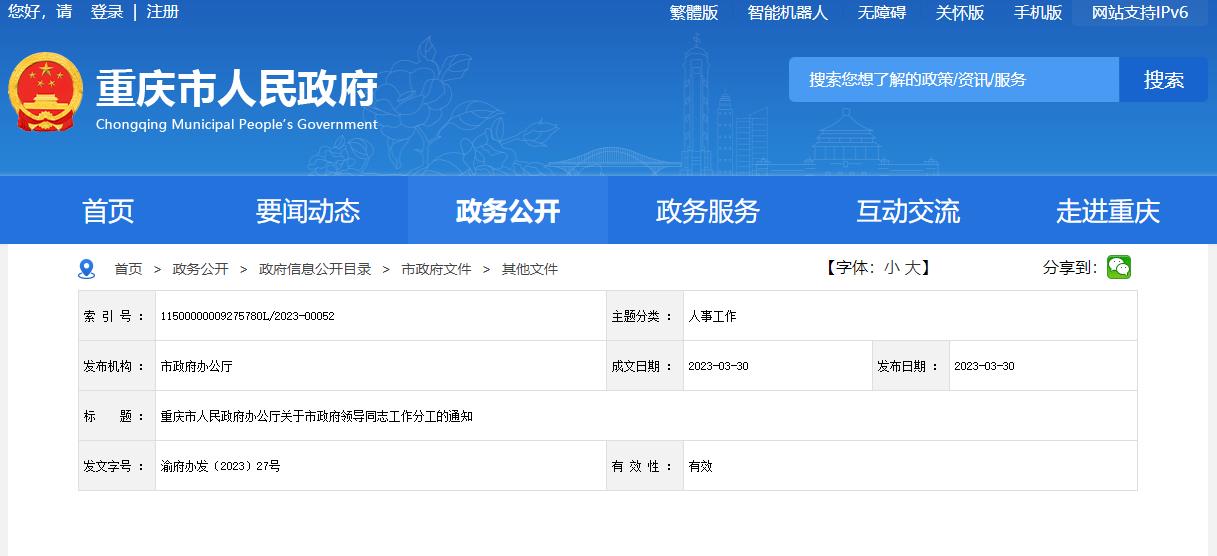Click the blue location pin icon
The width and height of the screenshot is (1217, 556).
pyautogui.click(x=86, y=269)
